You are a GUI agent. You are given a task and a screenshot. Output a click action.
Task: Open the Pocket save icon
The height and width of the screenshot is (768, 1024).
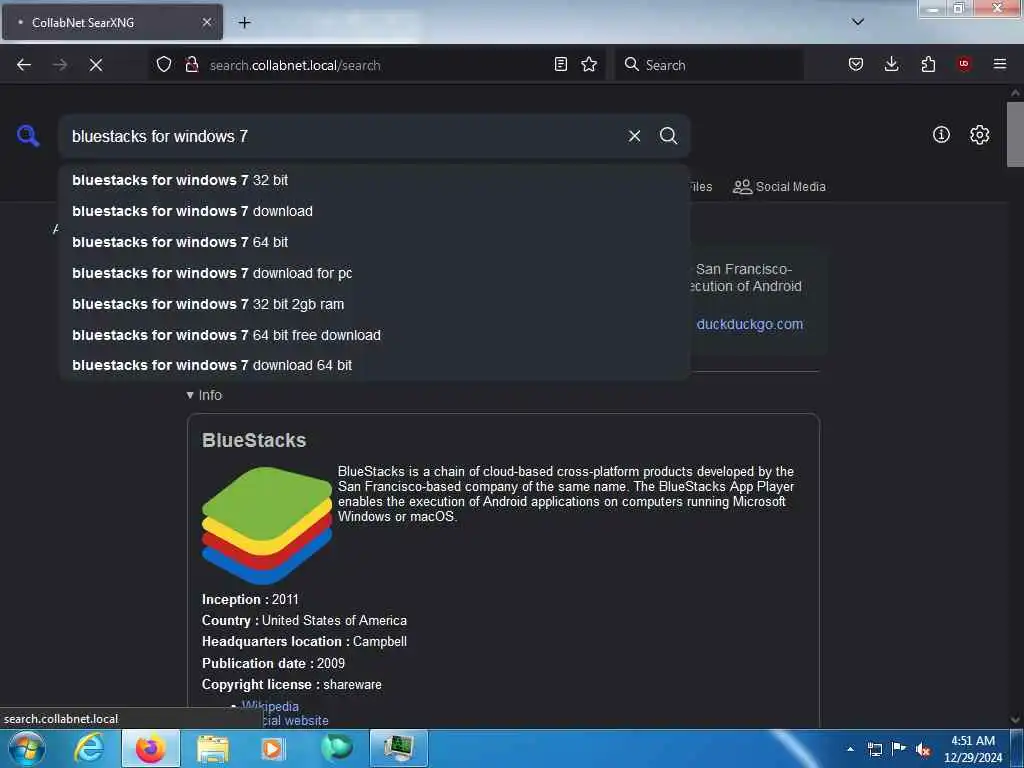856,64
